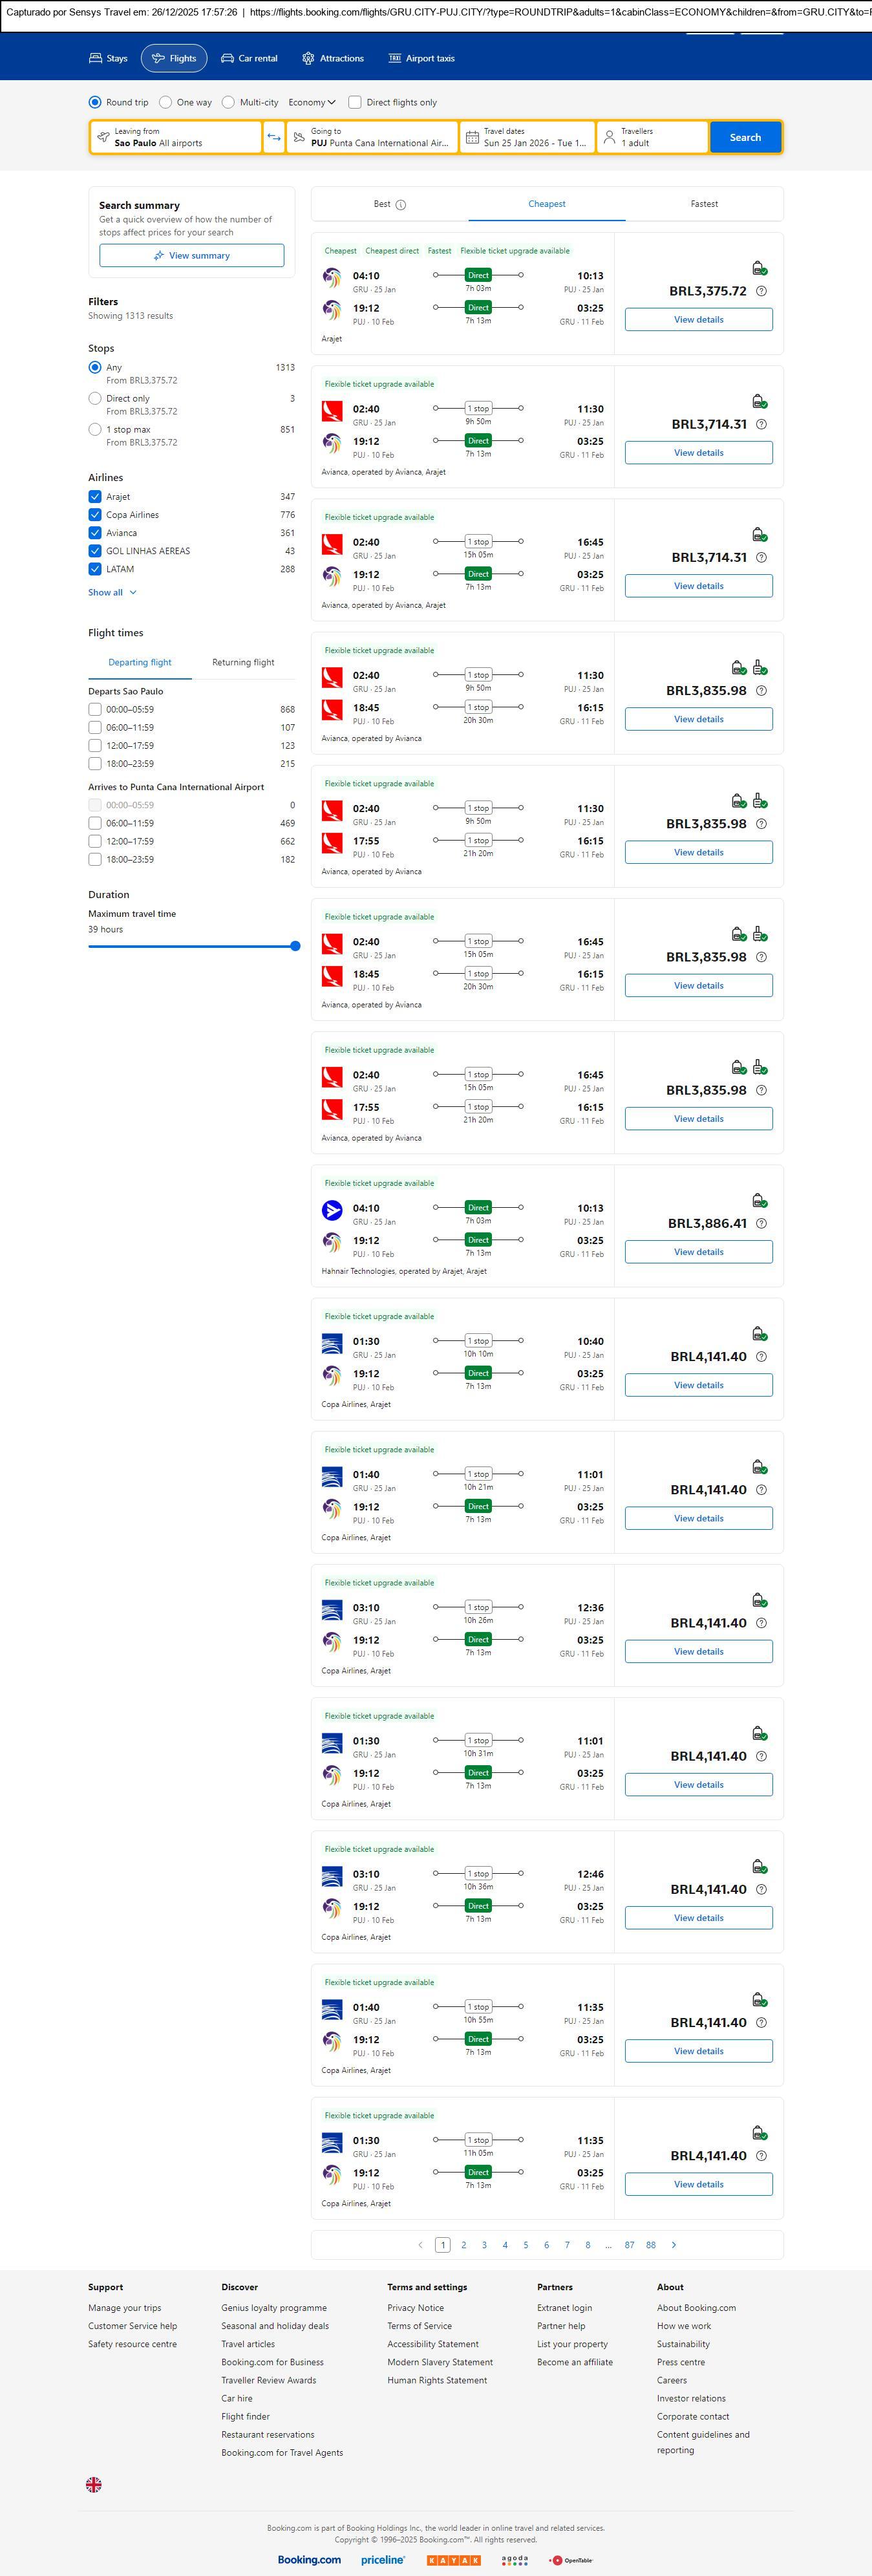
Task: Click the calendar icon in Travel dates field
Action: click(x=472, y=137)
